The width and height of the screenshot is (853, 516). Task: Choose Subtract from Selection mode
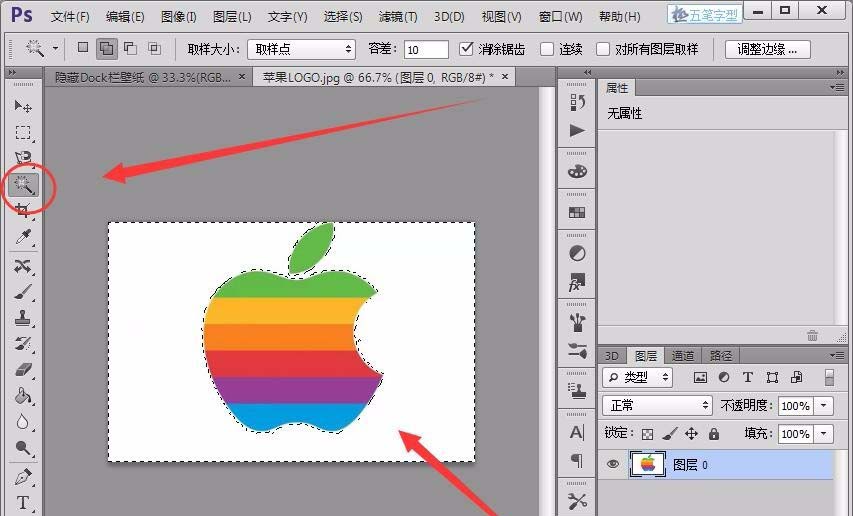point(131,48)
